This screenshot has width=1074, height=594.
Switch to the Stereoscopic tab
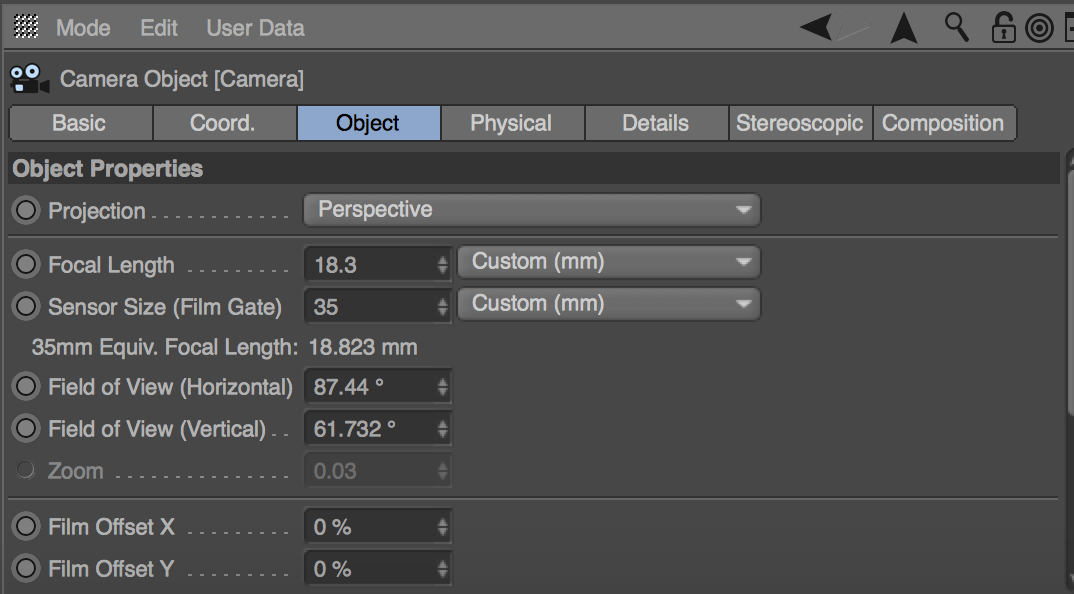click(x=799, y=123)
